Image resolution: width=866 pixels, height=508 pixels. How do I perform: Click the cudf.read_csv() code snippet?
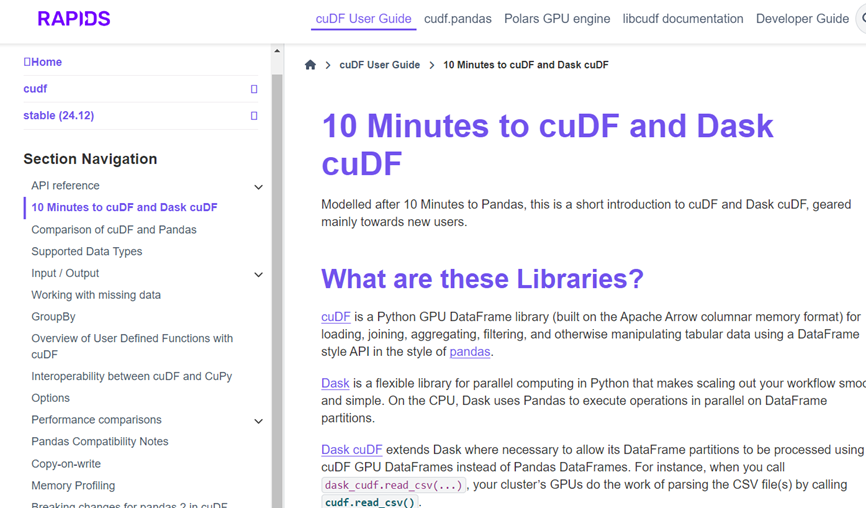point(369,502)
